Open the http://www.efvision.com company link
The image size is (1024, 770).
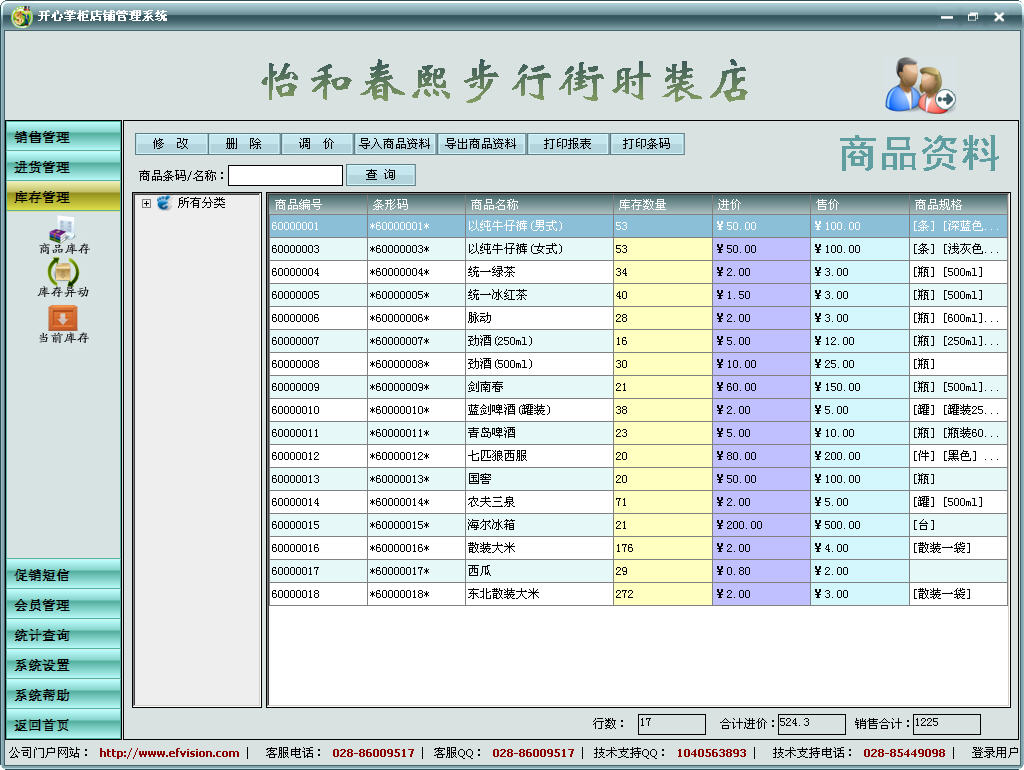pos(169,753)
